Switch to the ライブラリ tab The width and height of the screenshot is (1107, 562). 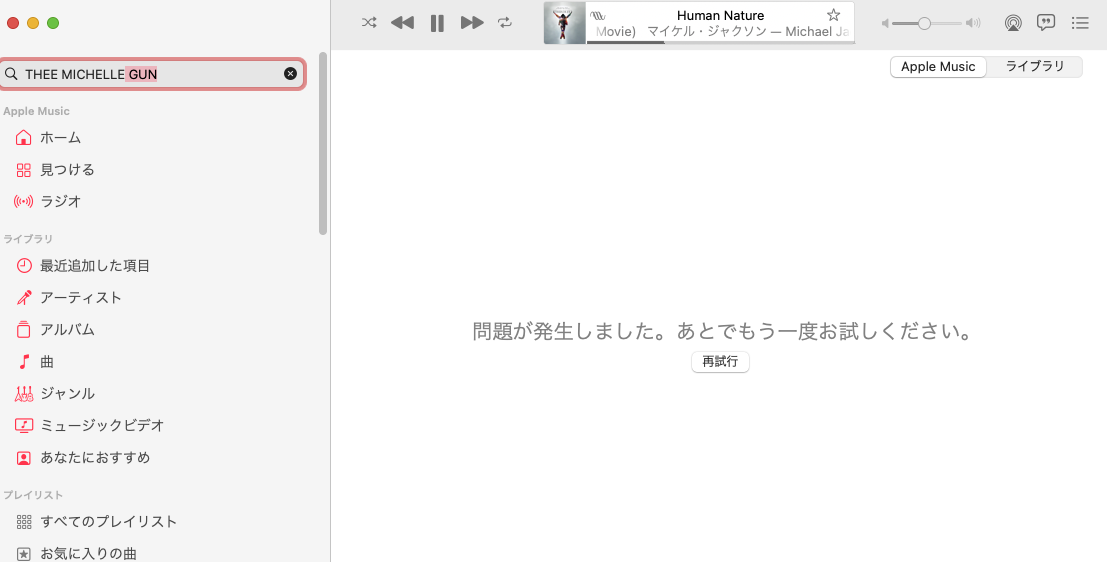tap(1034, 67)
